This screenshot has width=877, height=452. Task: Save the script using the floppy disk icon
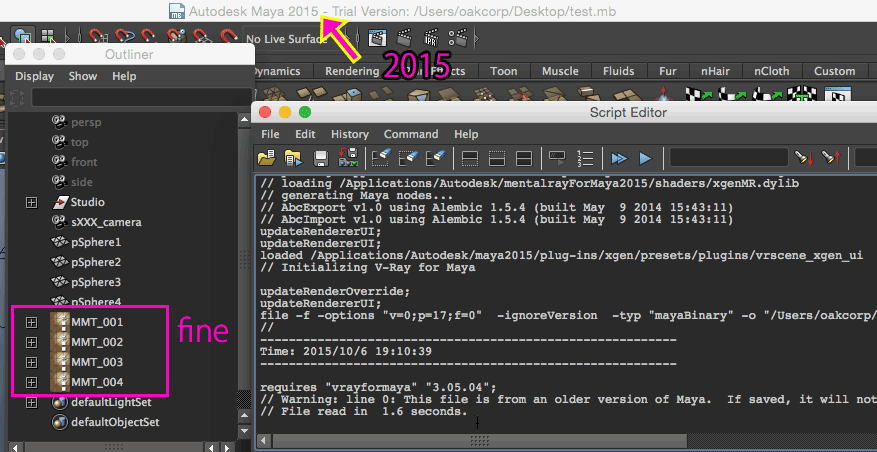tap(321, 158)
